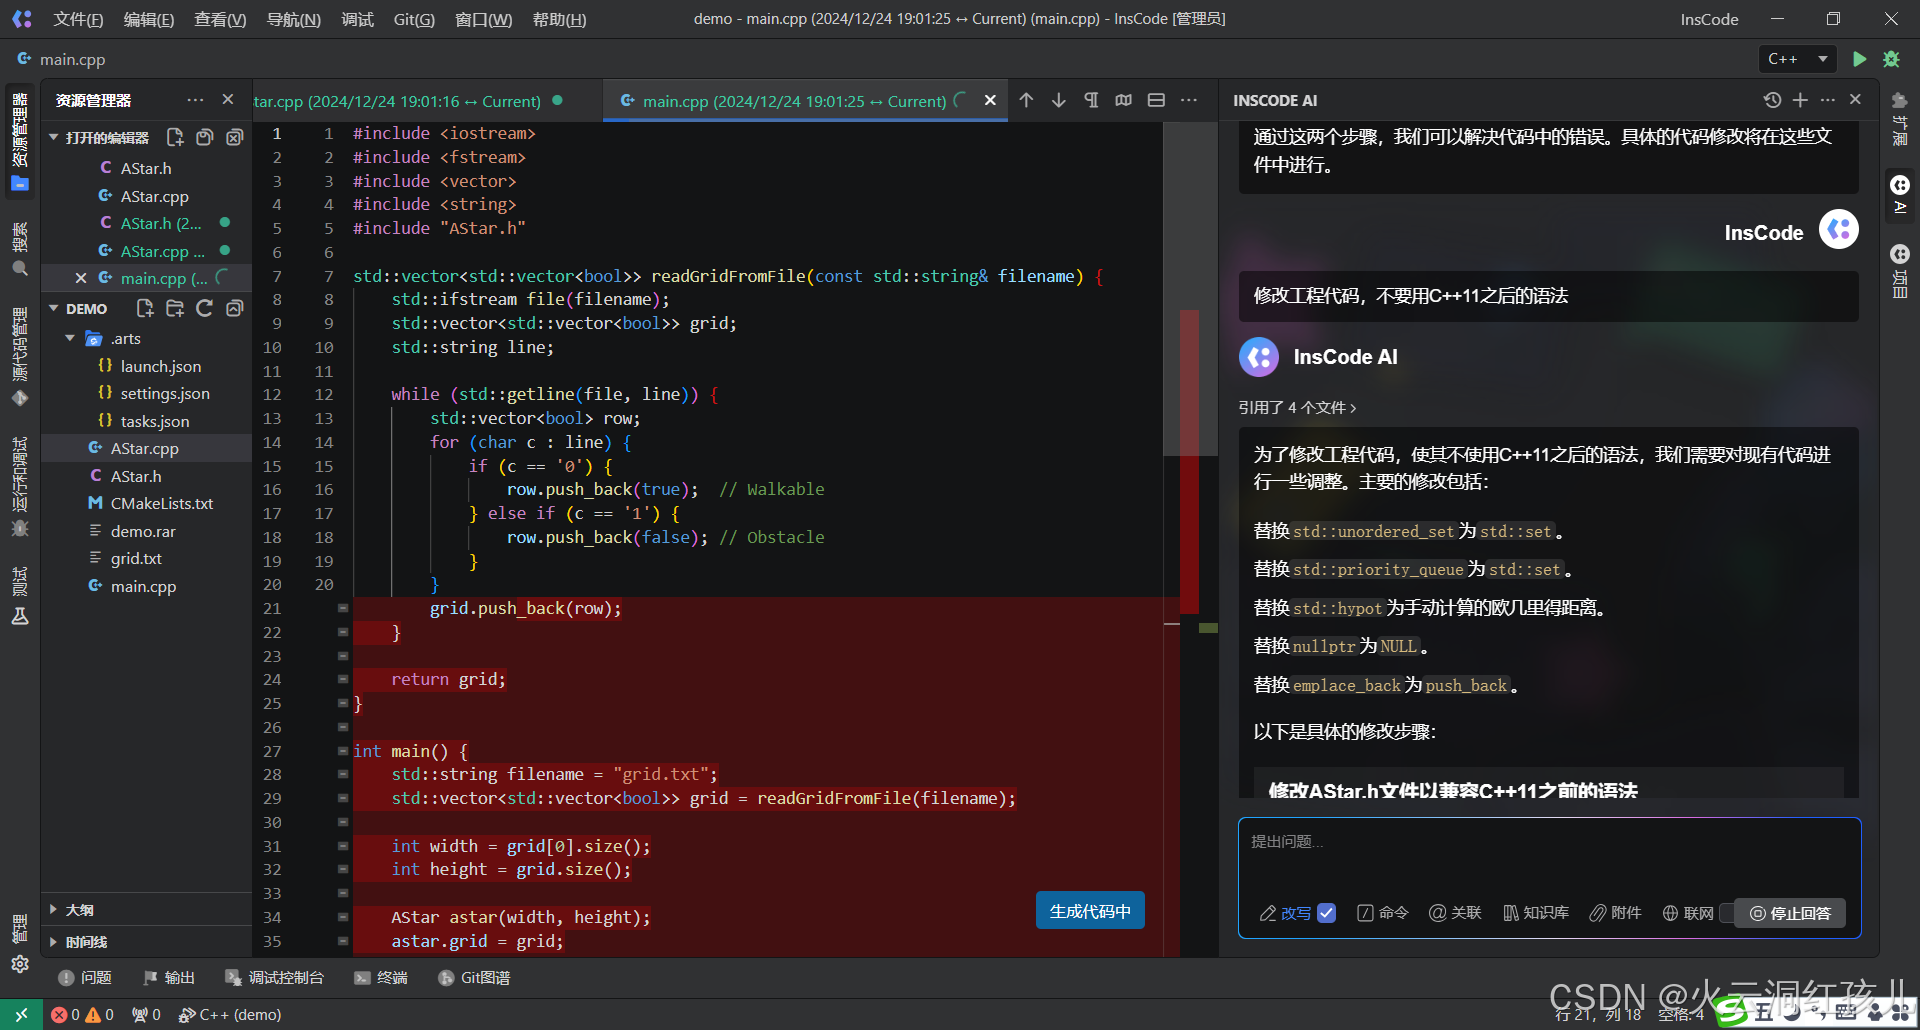Viewport: 1920px width, 1030px height.
Task: Open INSCODE AI panel more options
Action: (1828, 100)
